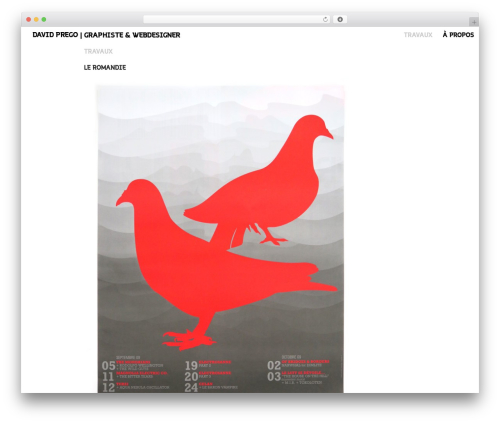
Task: Open Travaux in the top navigation
Action: 418,35
